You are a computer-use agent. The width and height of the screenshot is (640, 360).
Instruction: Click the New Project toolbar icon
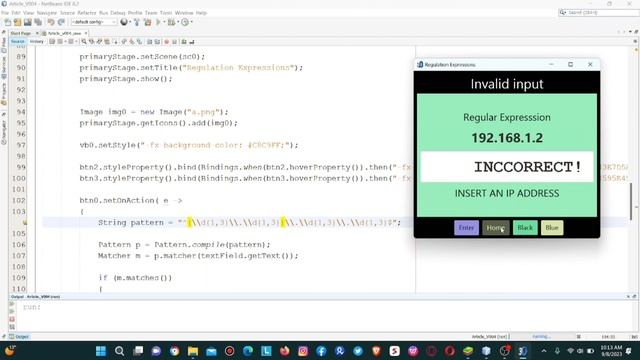(18, 22)
